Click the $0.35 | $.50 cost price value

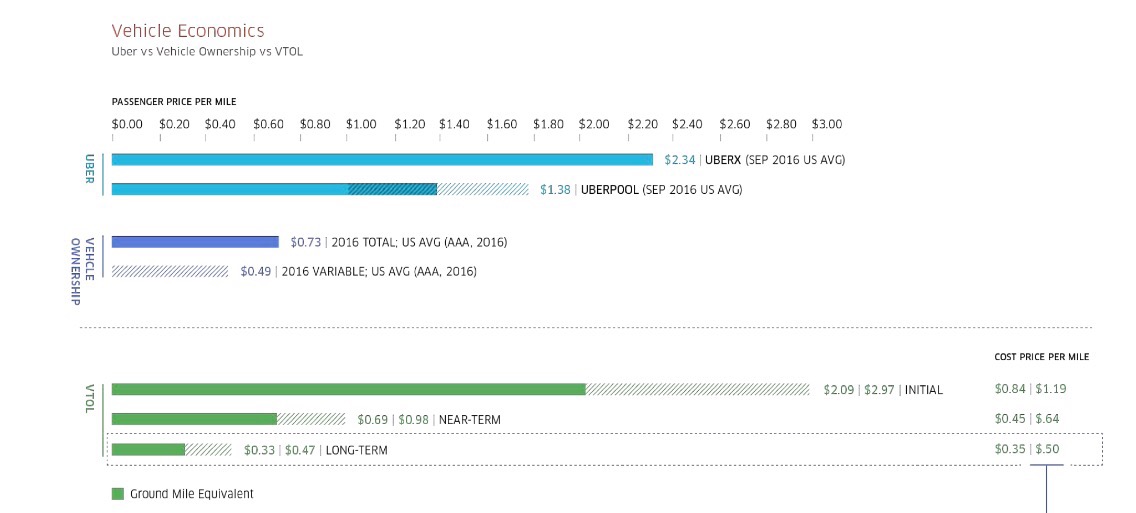click(1026, 450)
